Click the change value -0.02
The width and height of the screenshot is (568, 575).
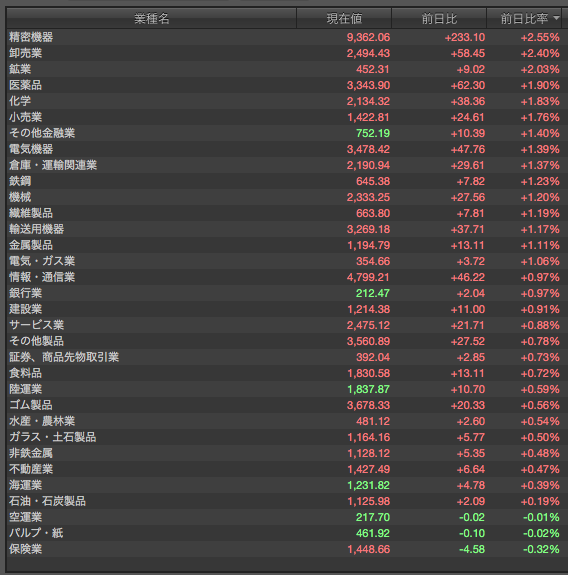472,517
